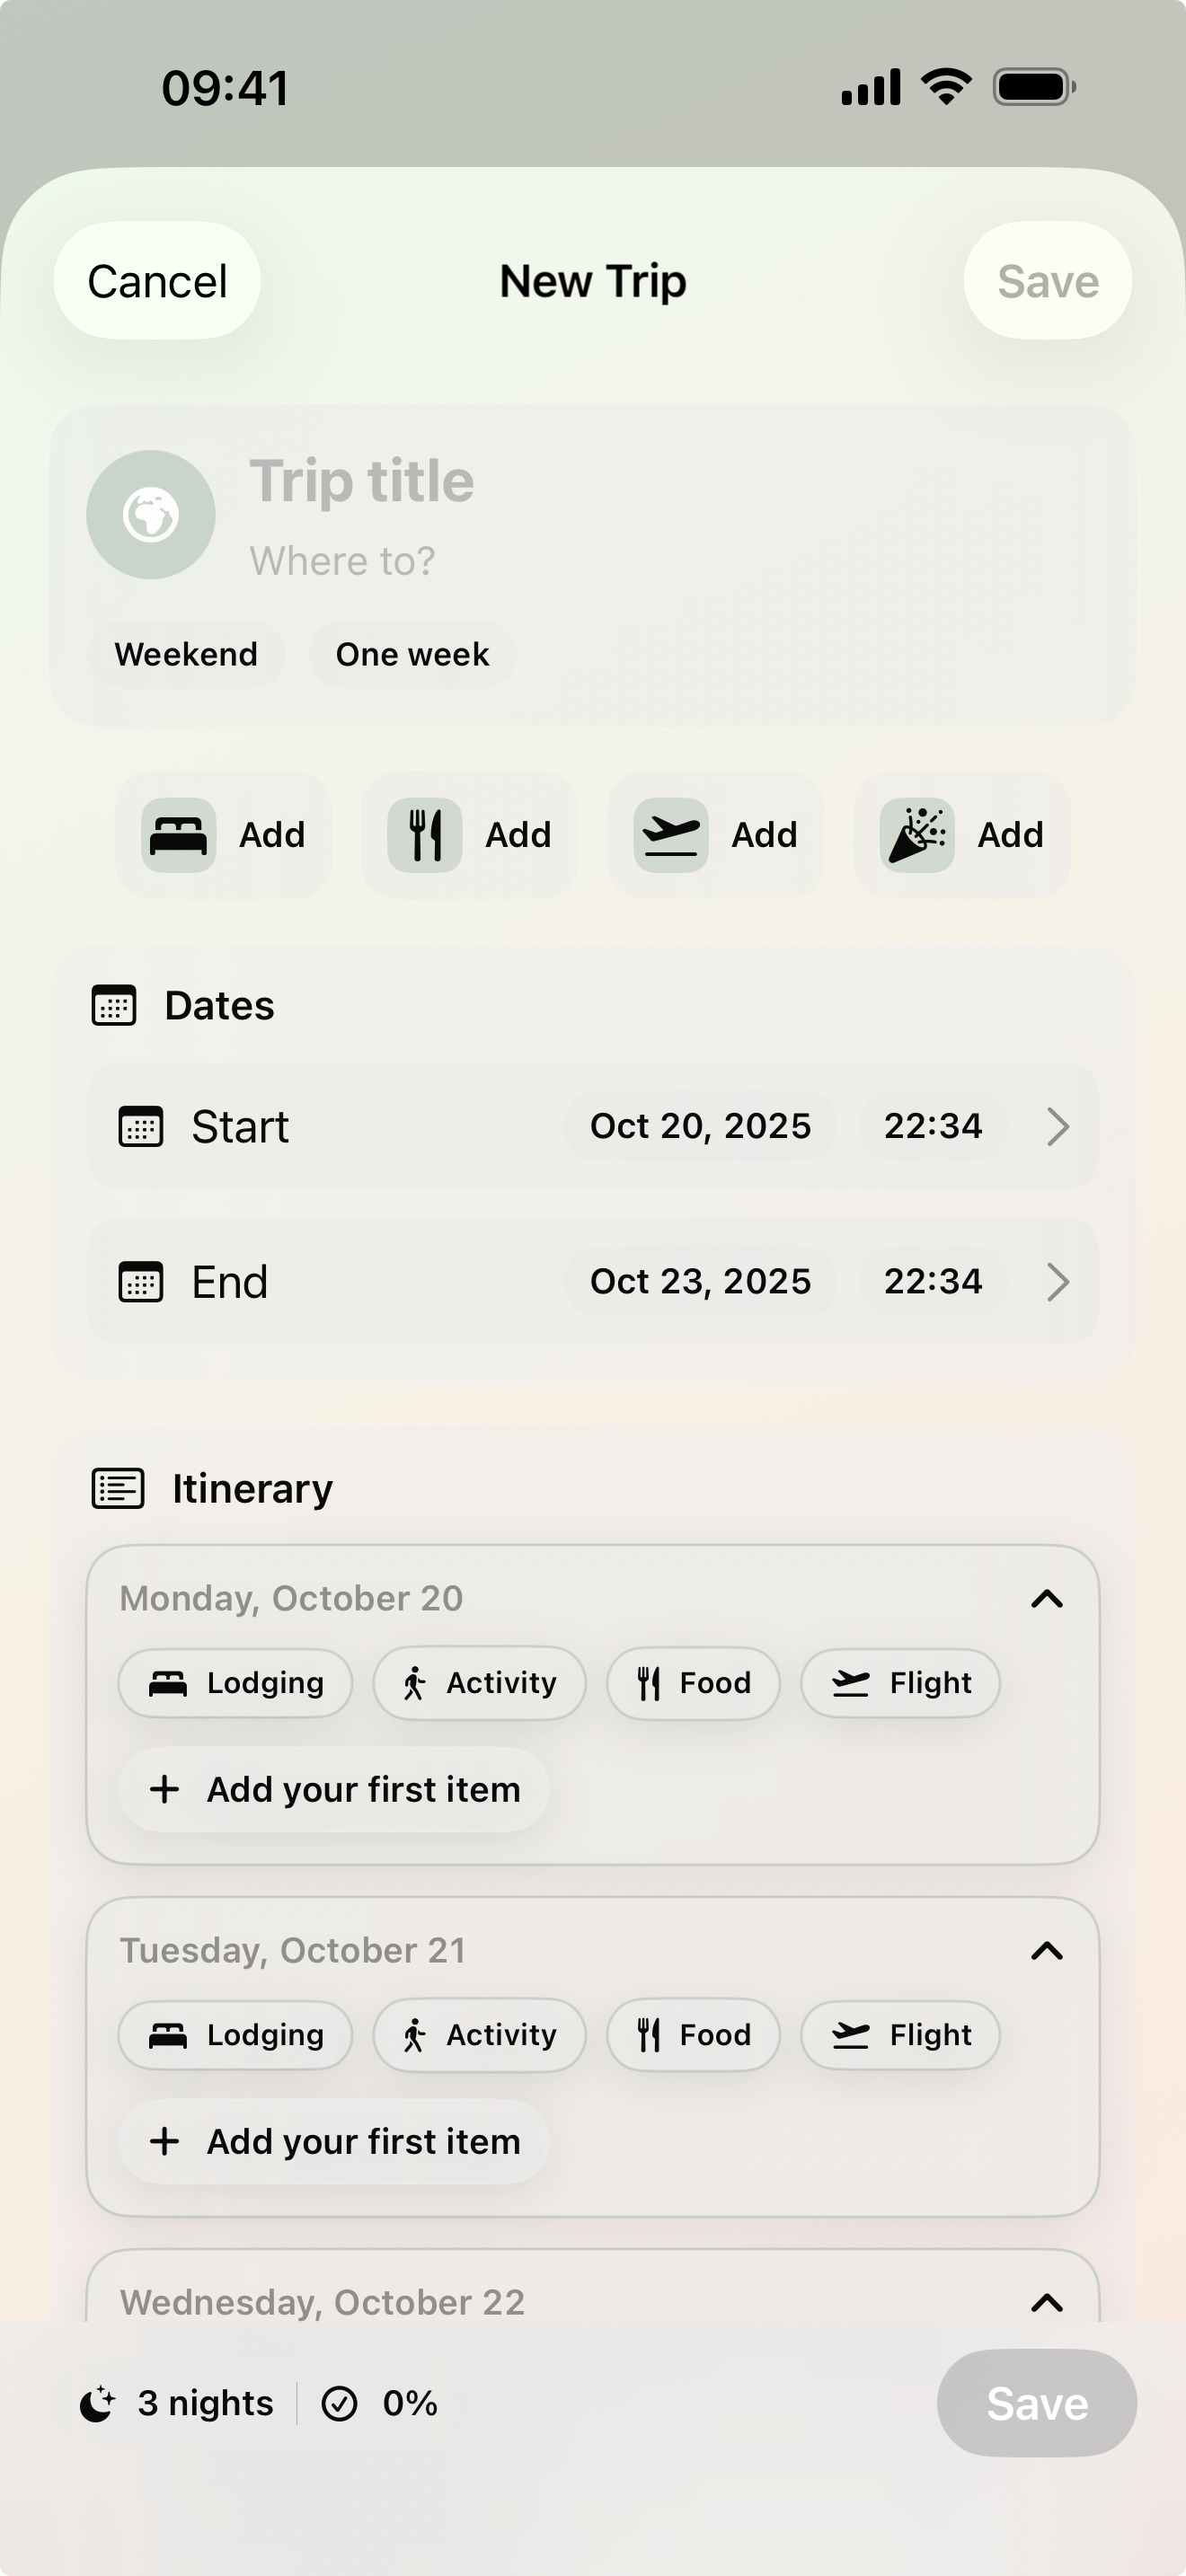Screen dimensions: 1186x2576
Task: Click the Itinerary list icon
Action: (x=118, y=1488)
